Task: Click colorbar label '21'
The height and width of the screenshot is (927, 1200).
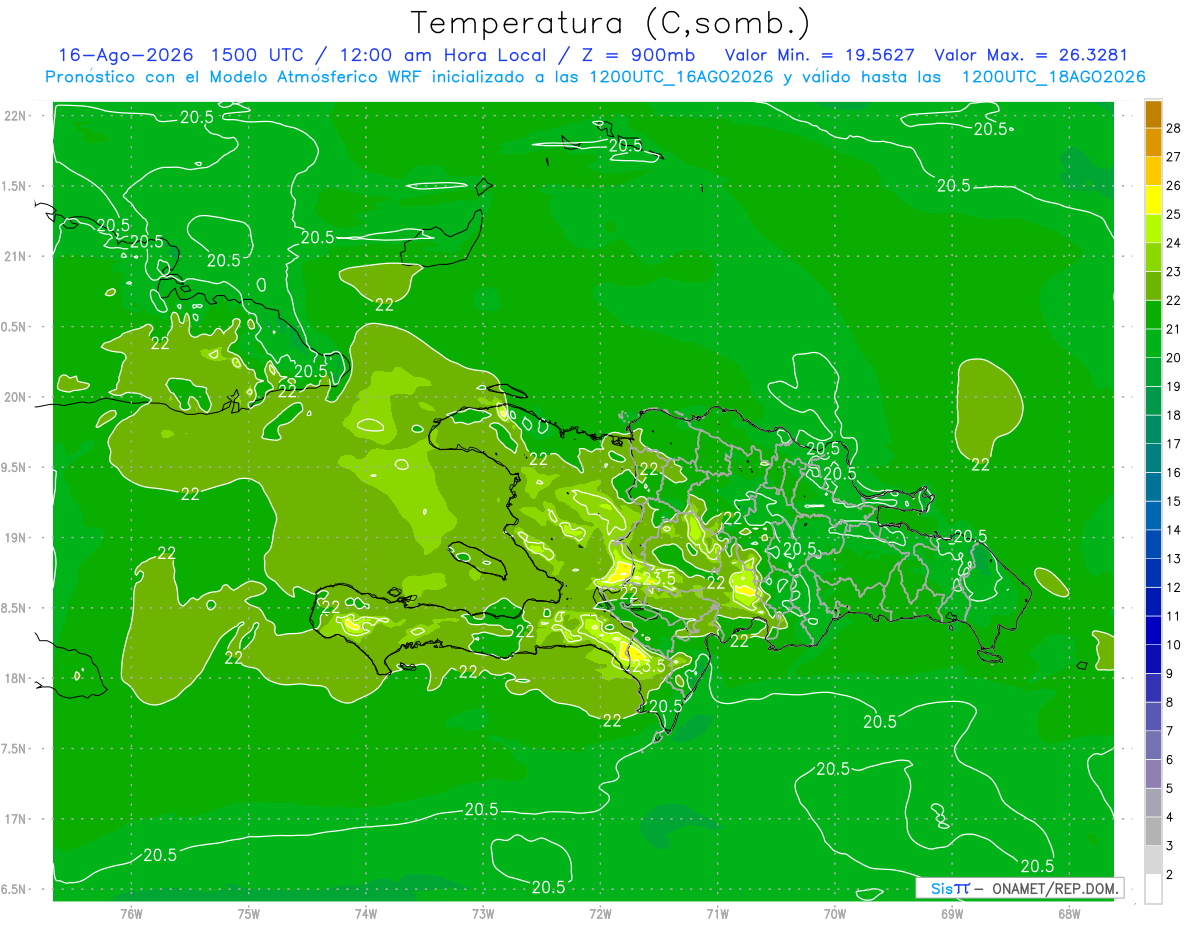Action: click(x=1174, y=329)
